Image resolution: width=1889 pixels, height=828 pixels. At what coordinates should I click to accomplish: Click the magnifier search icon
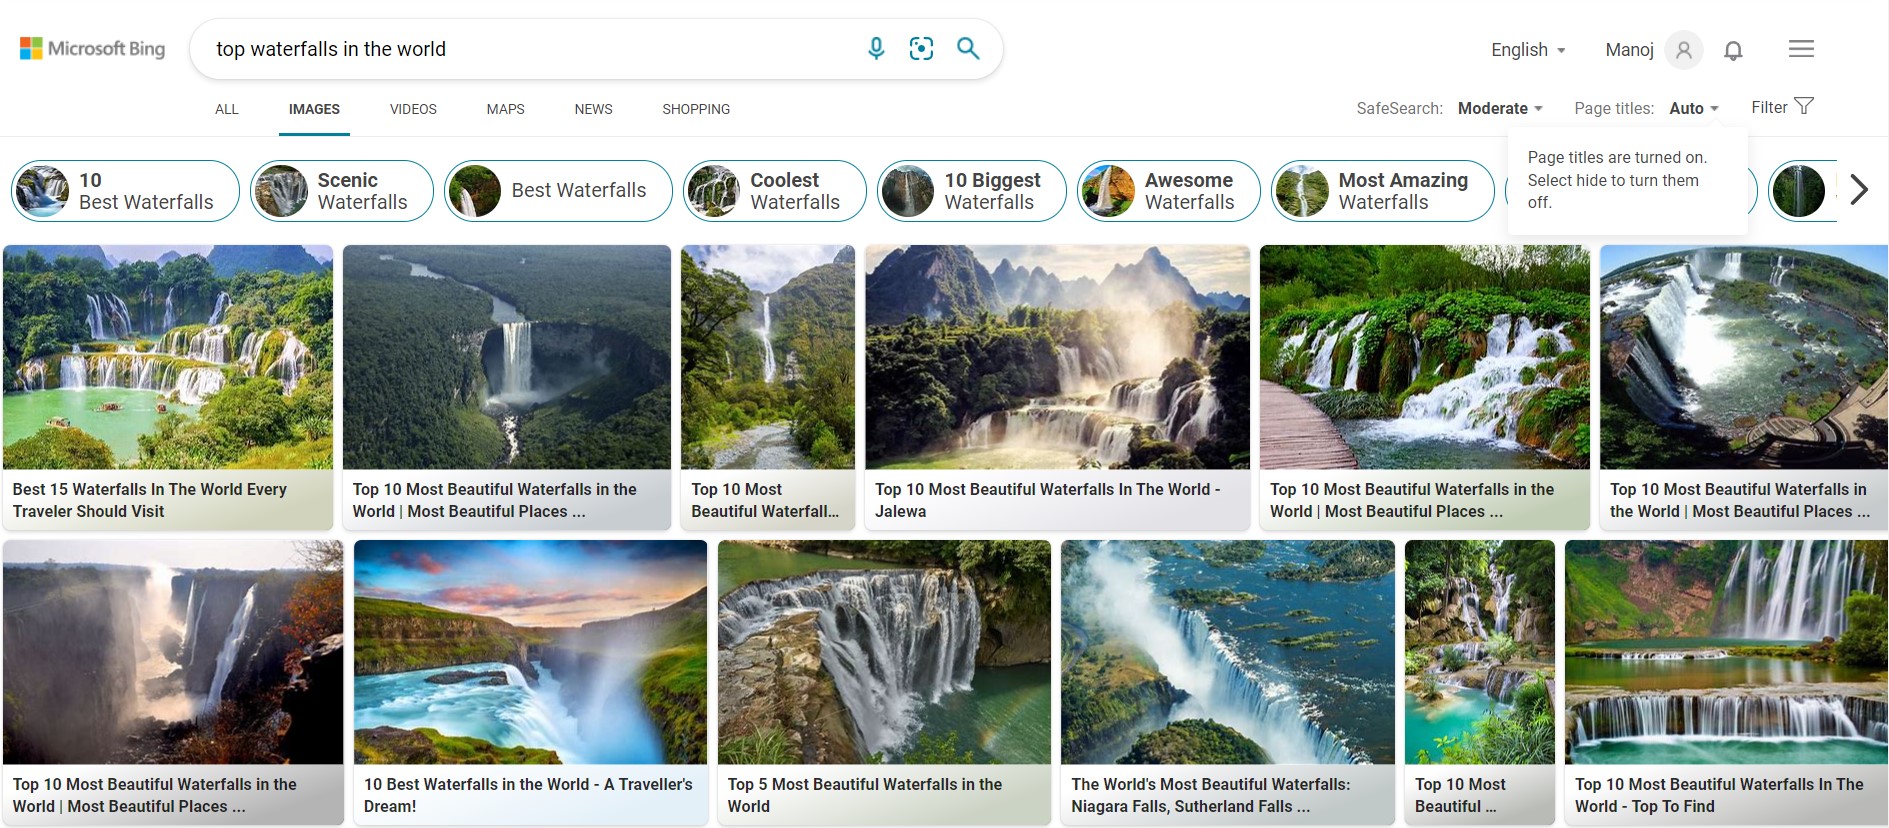968,48
